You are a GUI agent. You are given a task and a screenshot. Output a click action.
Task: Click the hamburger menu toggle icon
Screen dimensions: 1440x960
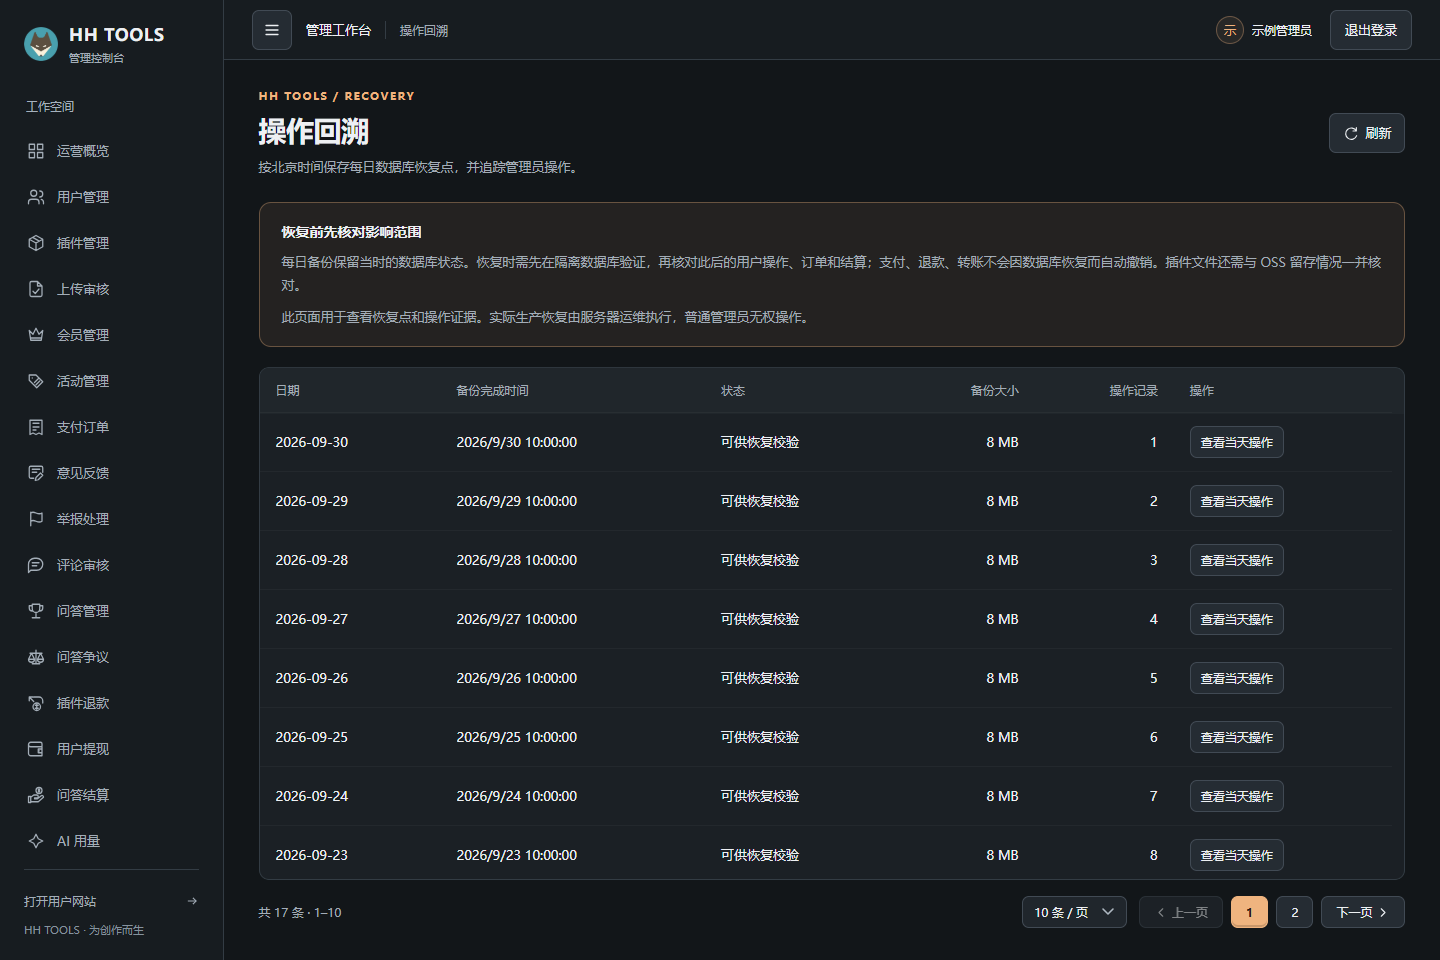click(x=272, y=30)
